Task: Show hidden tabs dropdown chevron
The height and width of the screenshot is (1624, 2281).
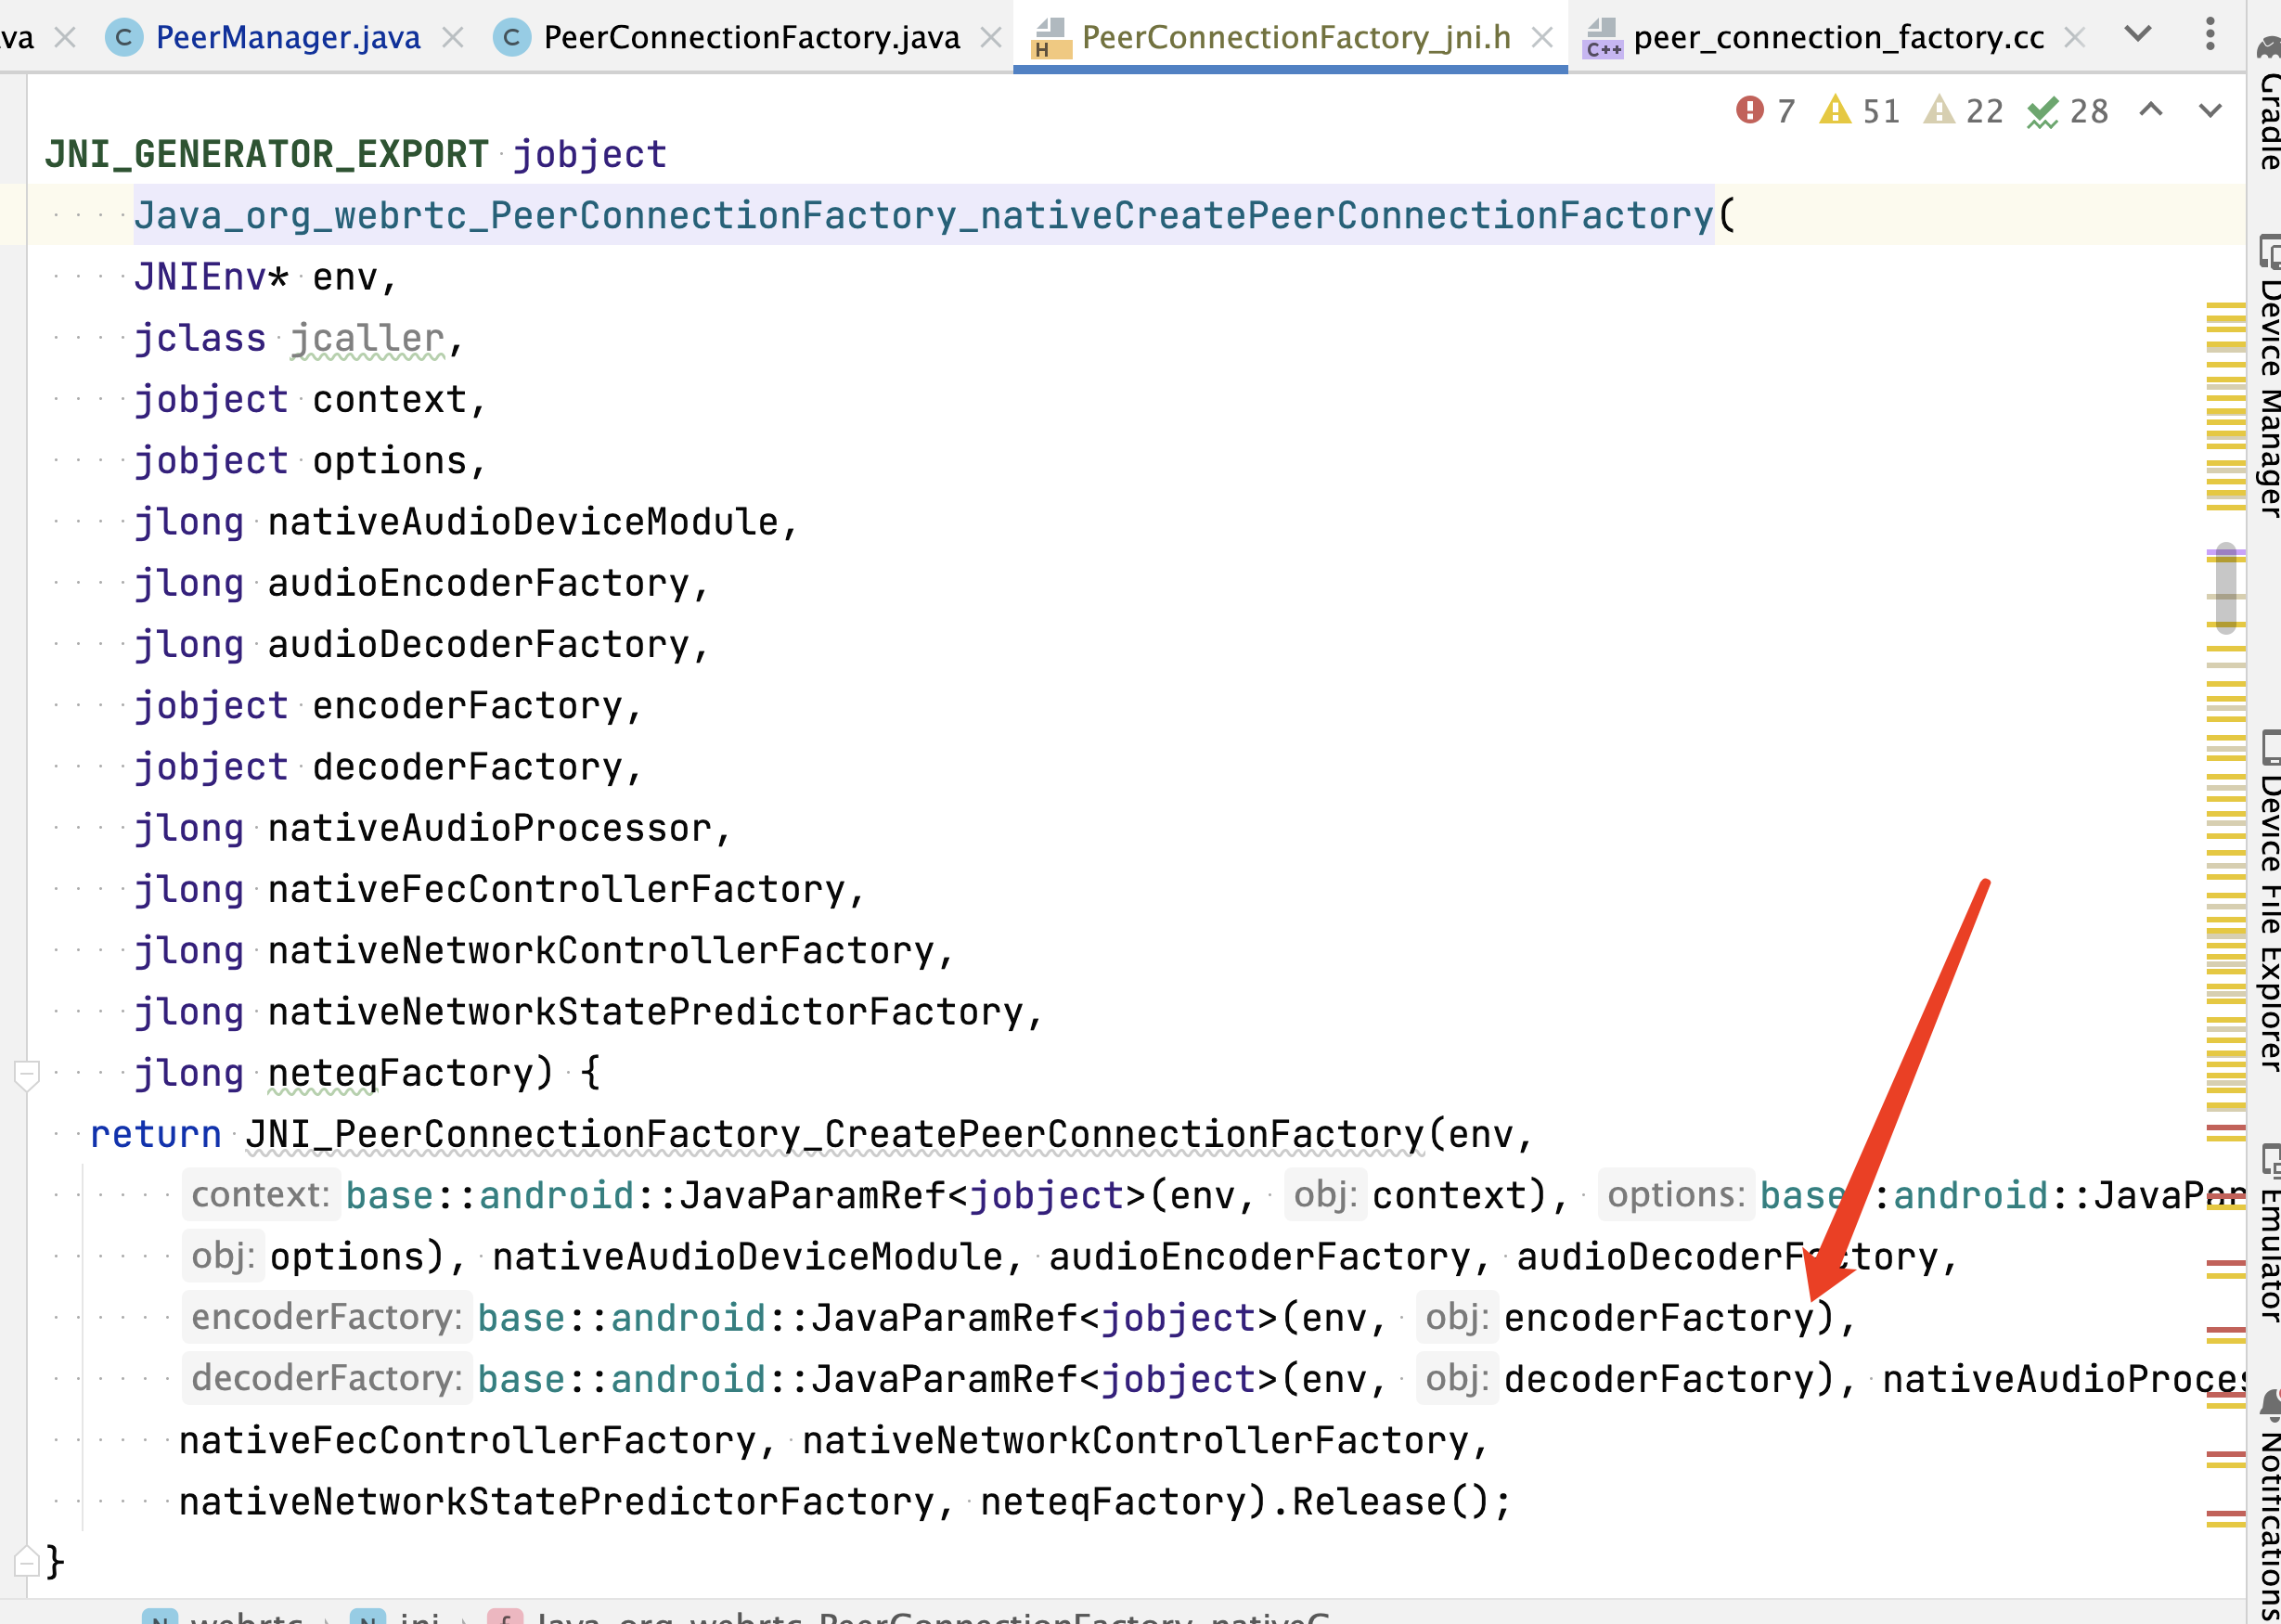Action: tap(2138, 35)
